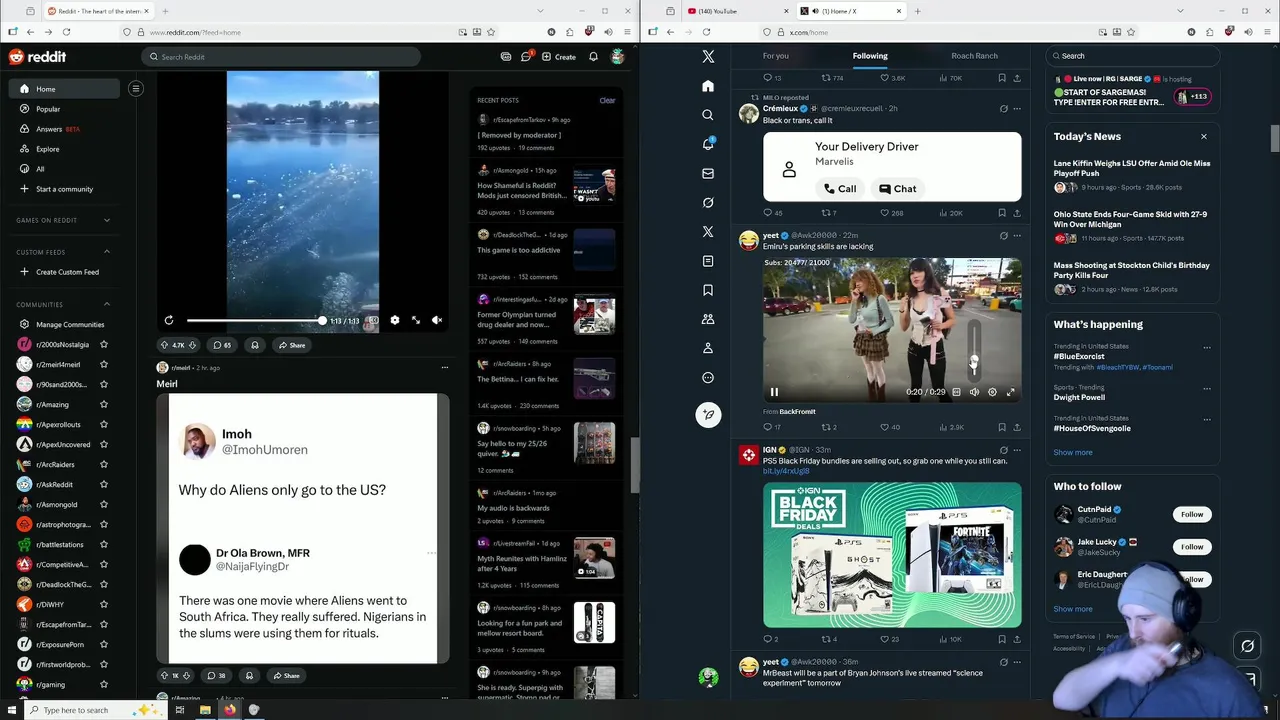Upvote the Reddit video post with 4.7K
This screenshot has width=1280, height=720.
(x=164, y=345)
